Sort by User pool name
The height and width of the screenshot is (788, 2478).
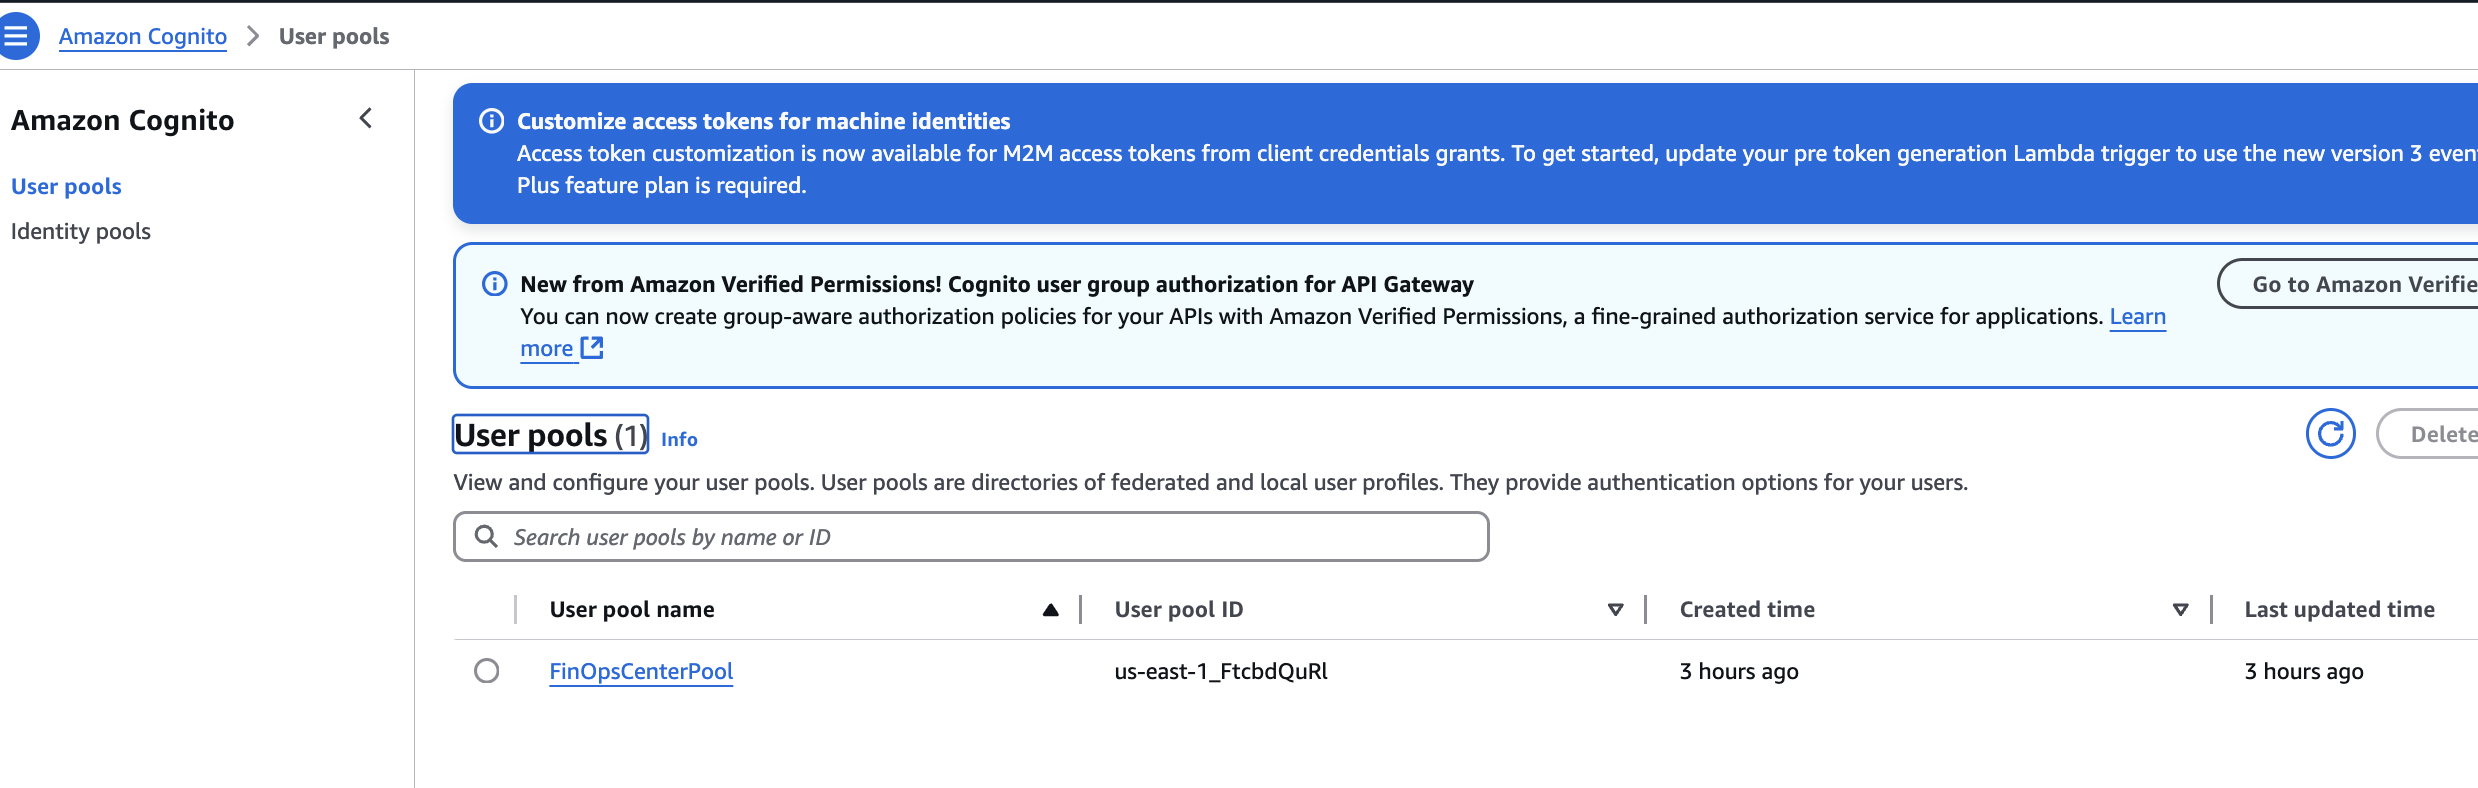1050,610
